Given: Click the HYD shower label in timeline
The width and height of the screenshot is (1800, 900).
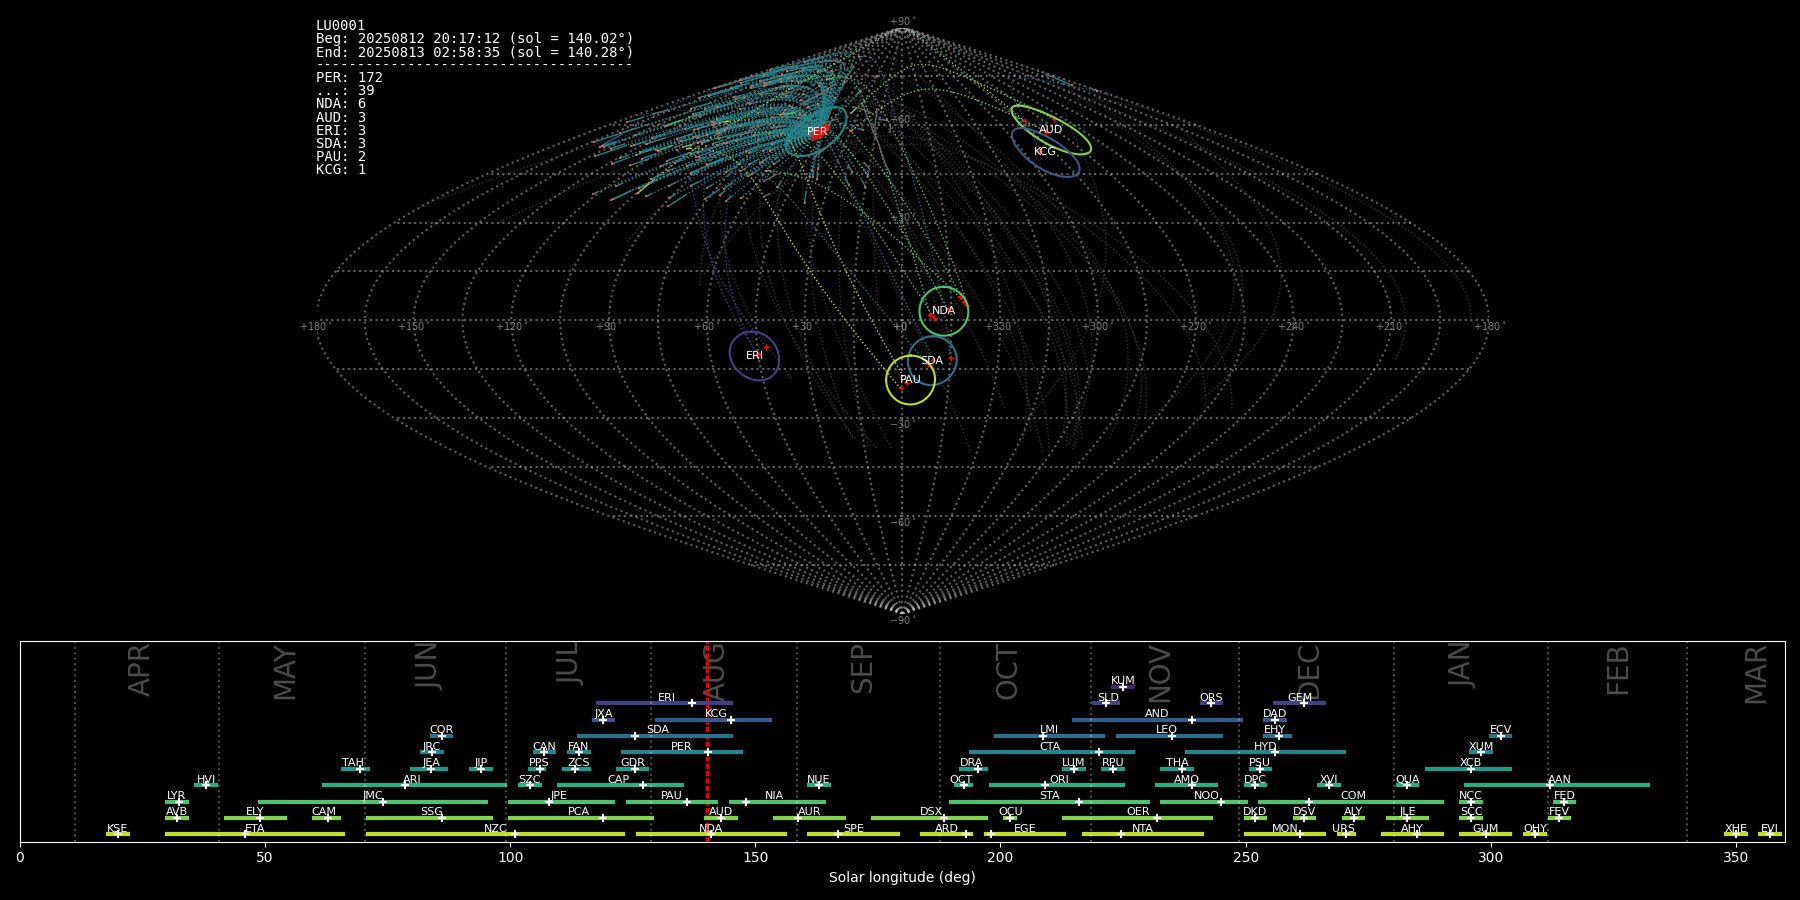Looking at the screenshot, I should click(x=1266, y=747).
